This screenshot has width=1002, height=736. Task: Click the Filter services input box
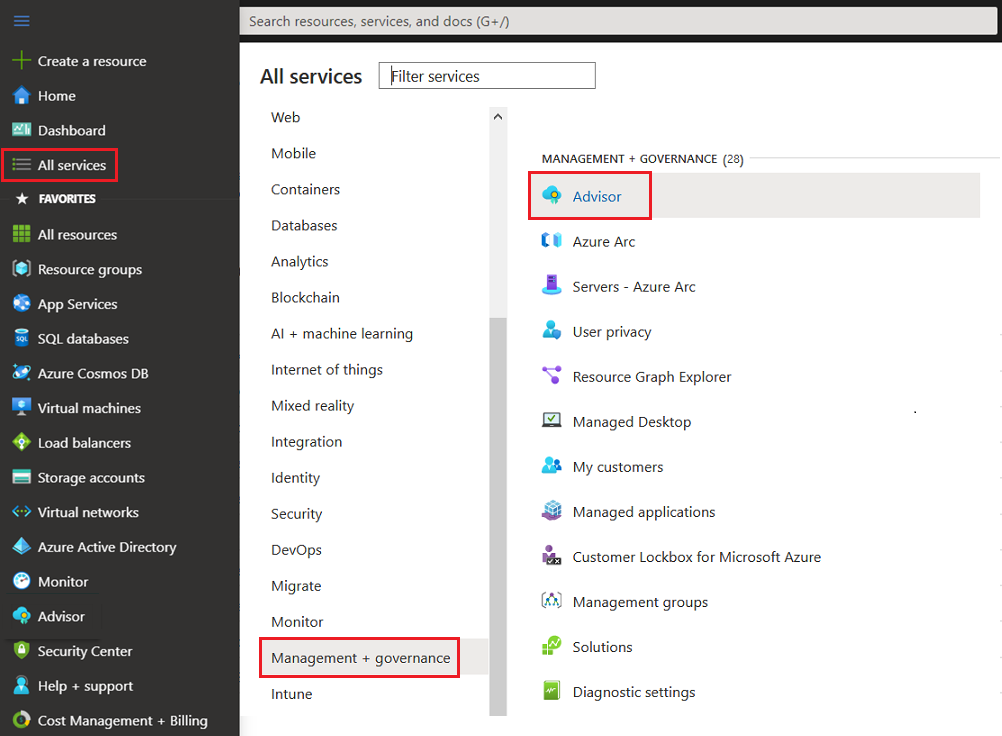click(x=487, y=75)
